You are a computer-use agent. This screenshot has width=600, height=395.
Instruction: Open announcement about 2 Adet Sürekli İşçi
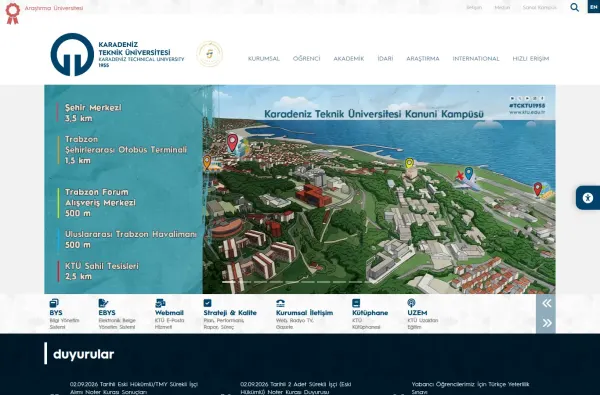tap(296, 388)
